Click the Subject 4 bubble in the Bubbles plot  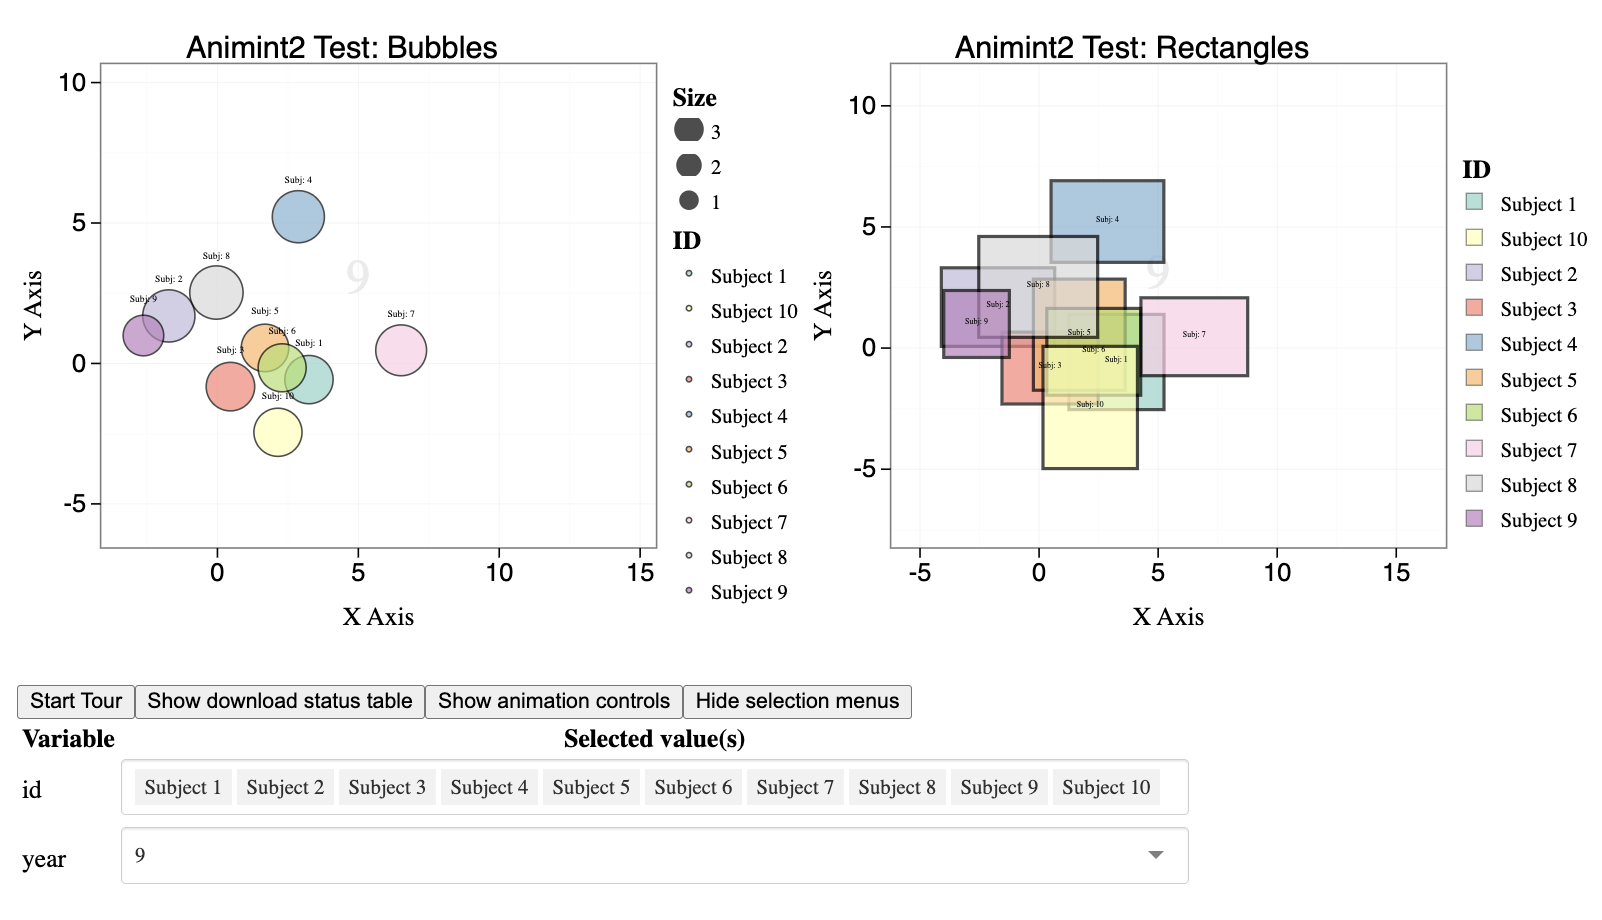coord(298,217)
